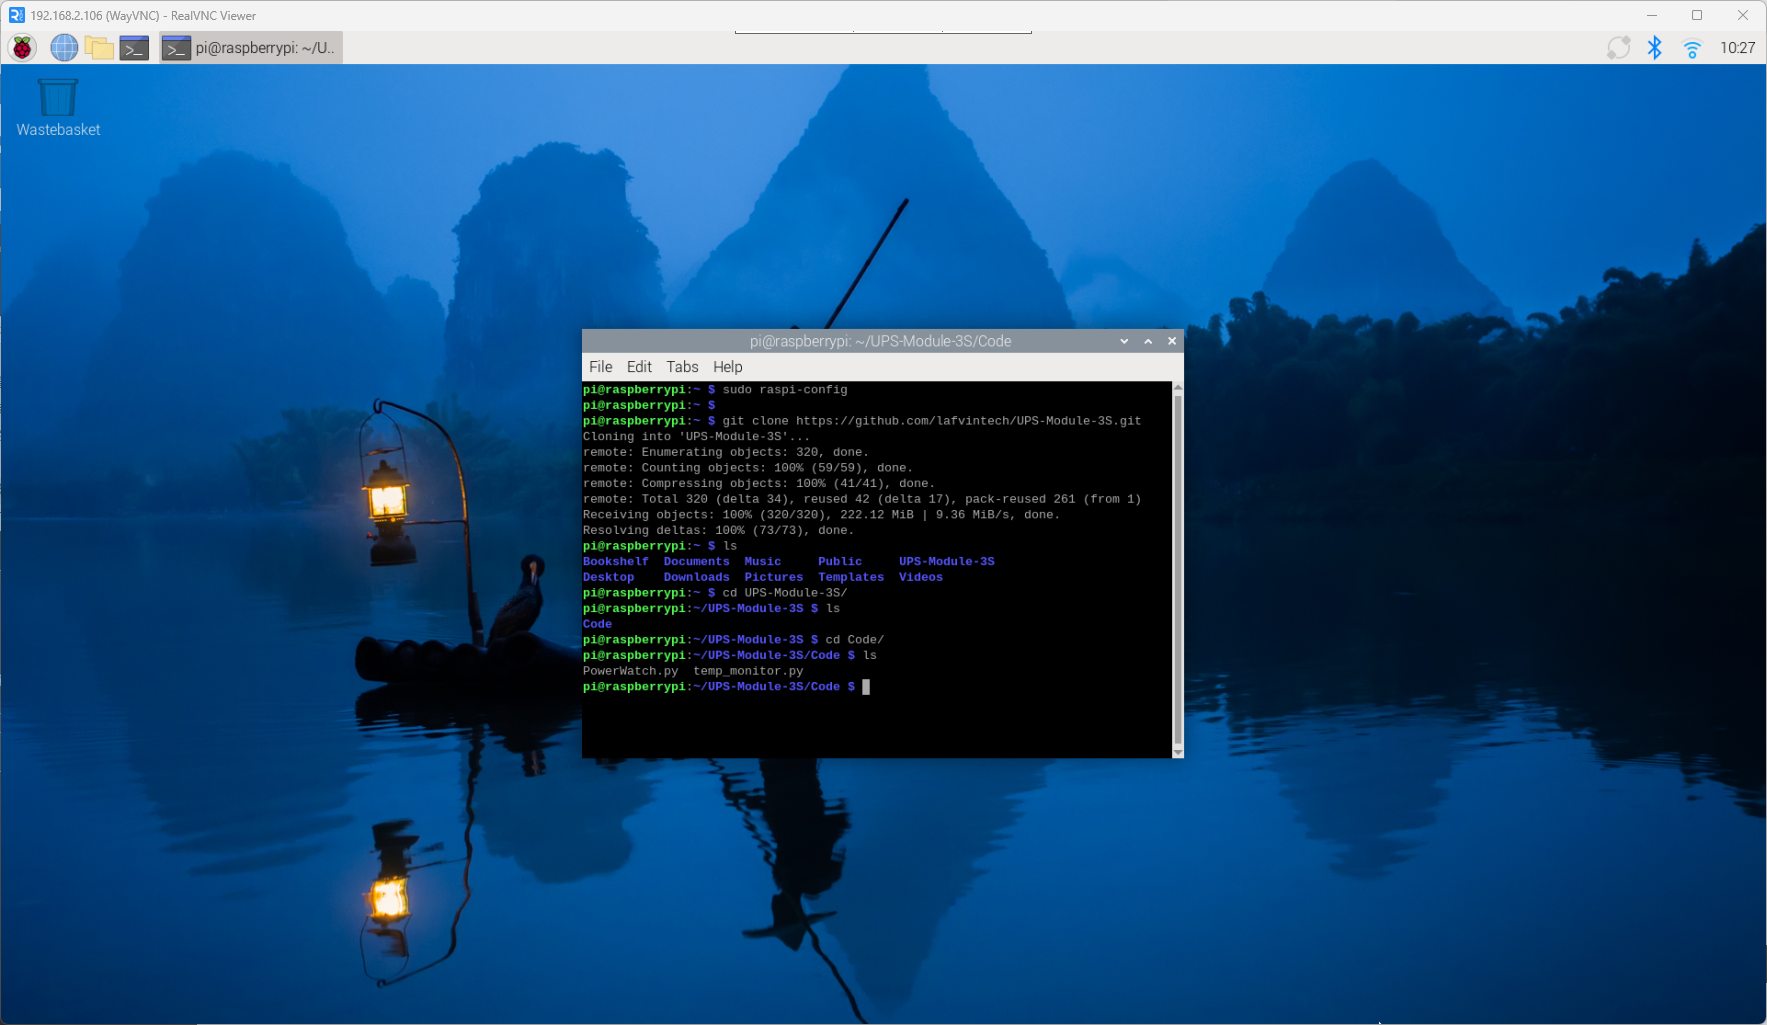
Task: Click the 'Public' directory name
Action: click(x=840, y=562)
